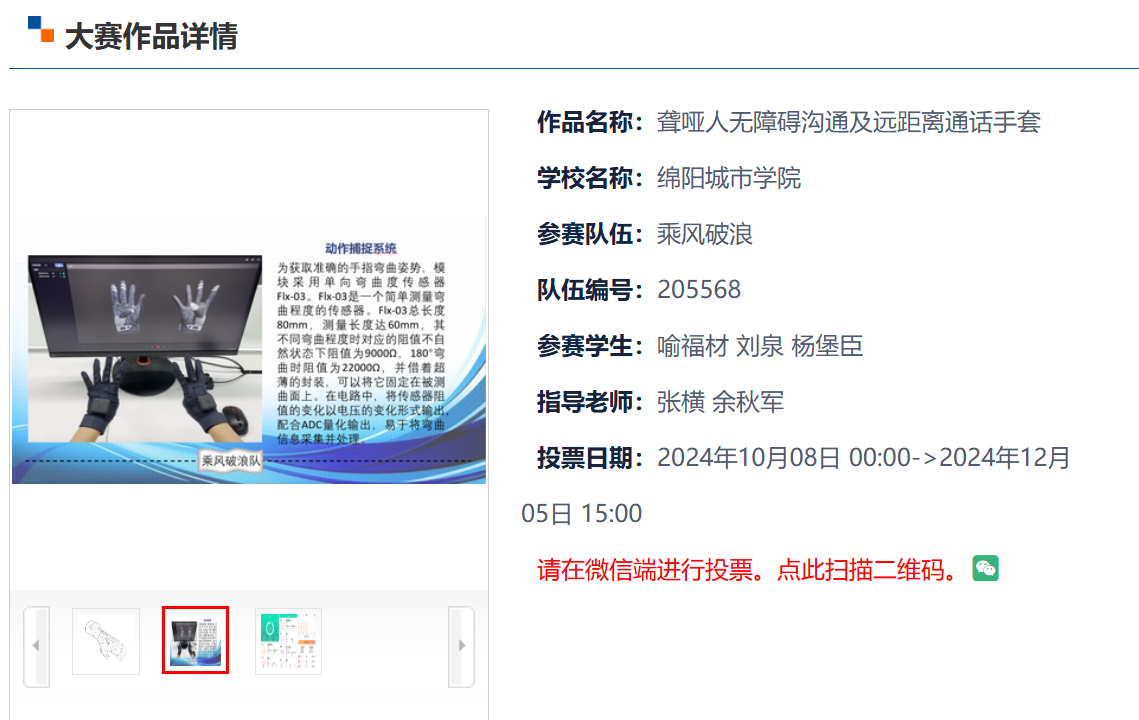The height and width of the screenshot is (720, 1139).
Task: Click instructor name 张横
Action: click(x=680, y=402)
